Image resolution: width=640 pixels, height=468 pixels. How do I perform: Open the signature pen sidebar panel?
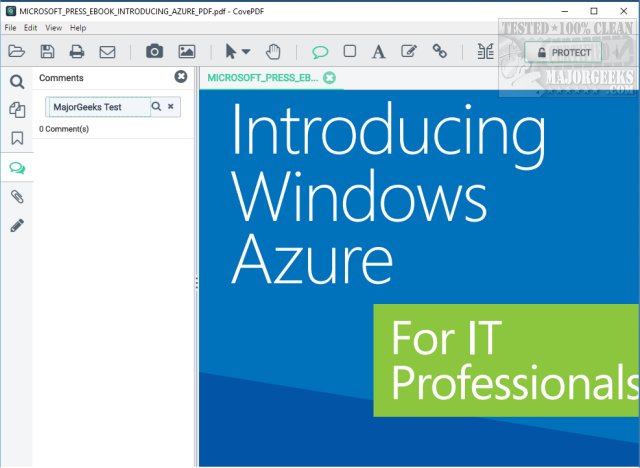coord(17,225)
